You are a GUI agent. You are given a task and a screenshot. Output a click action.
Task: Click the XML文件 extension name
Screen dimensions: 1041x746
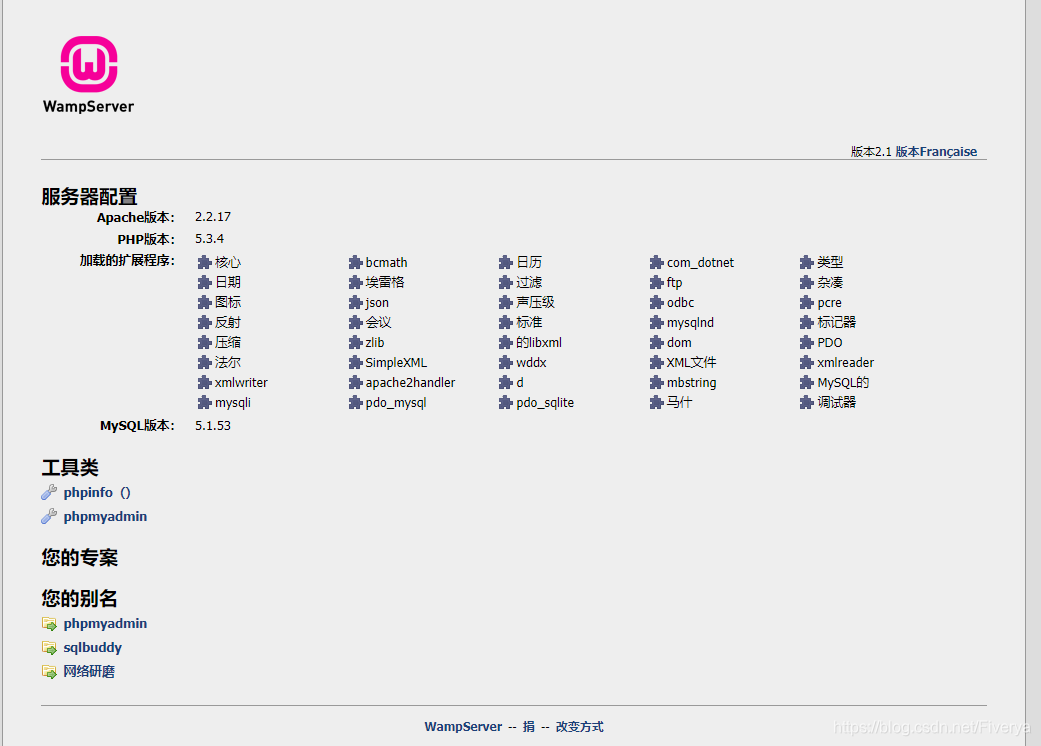tap(692, 362)
